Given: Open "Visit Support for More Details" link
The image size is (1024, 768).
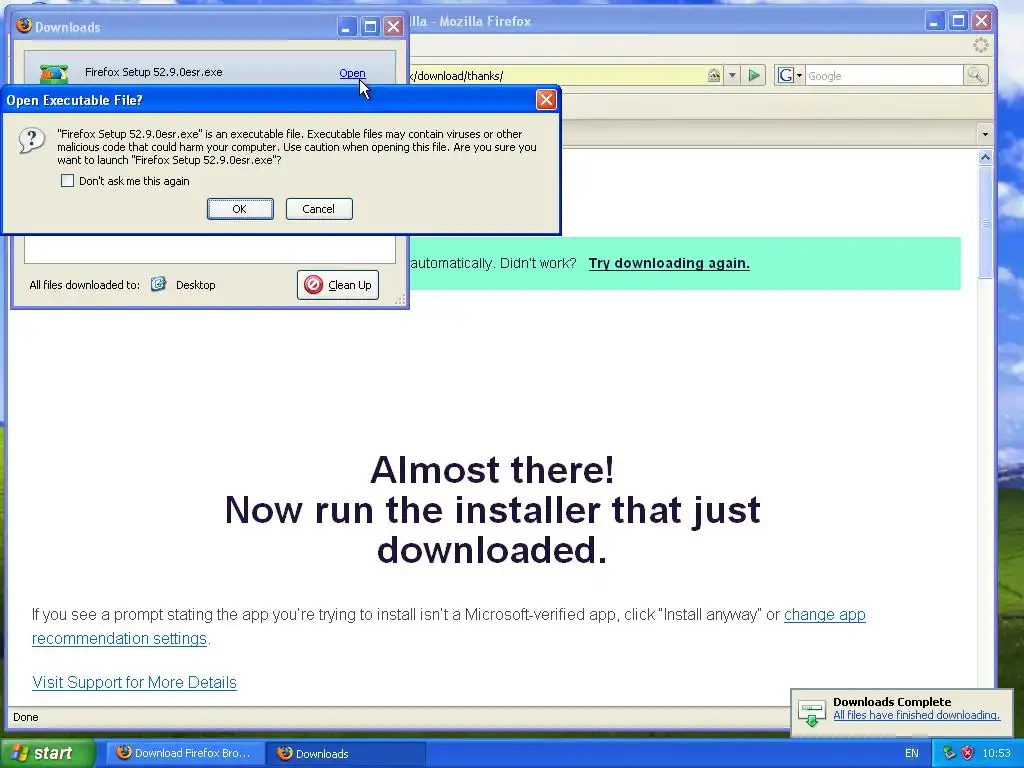Looking at the screenshot, I should tap(135, 682).
